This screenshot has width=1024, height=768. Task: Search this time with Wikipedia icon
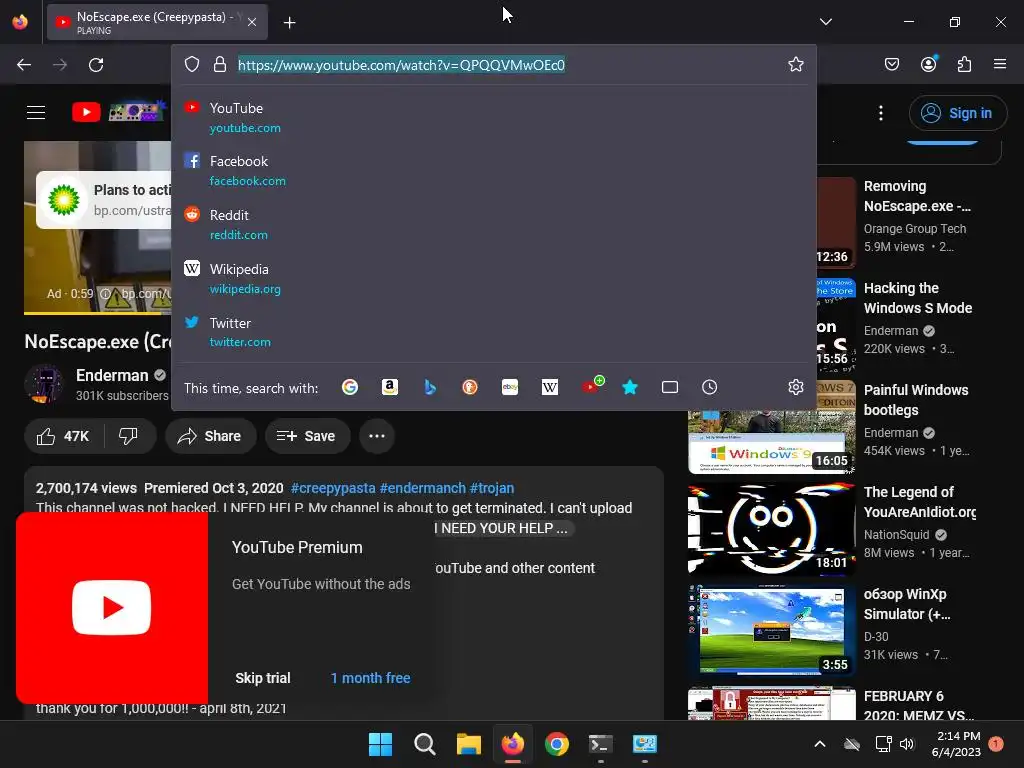click(x=550, y=387)
